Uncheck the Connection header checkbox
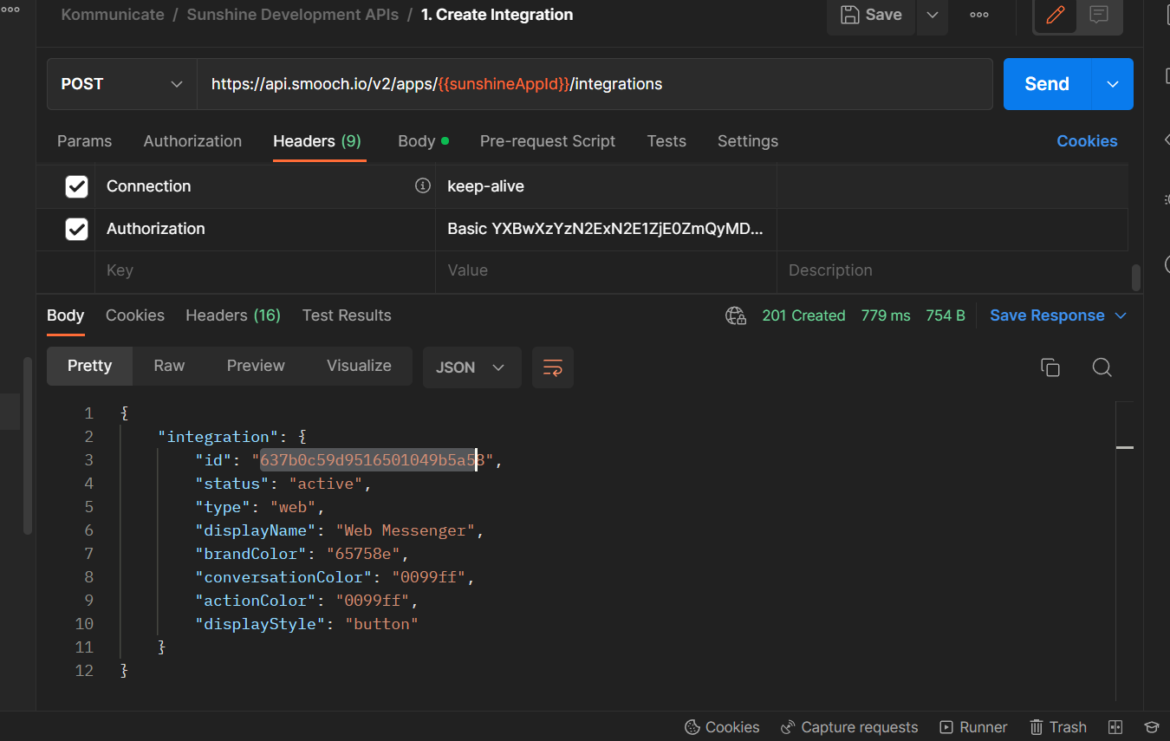This screenshot has width=1170, height=741. [x=76, y=187]
